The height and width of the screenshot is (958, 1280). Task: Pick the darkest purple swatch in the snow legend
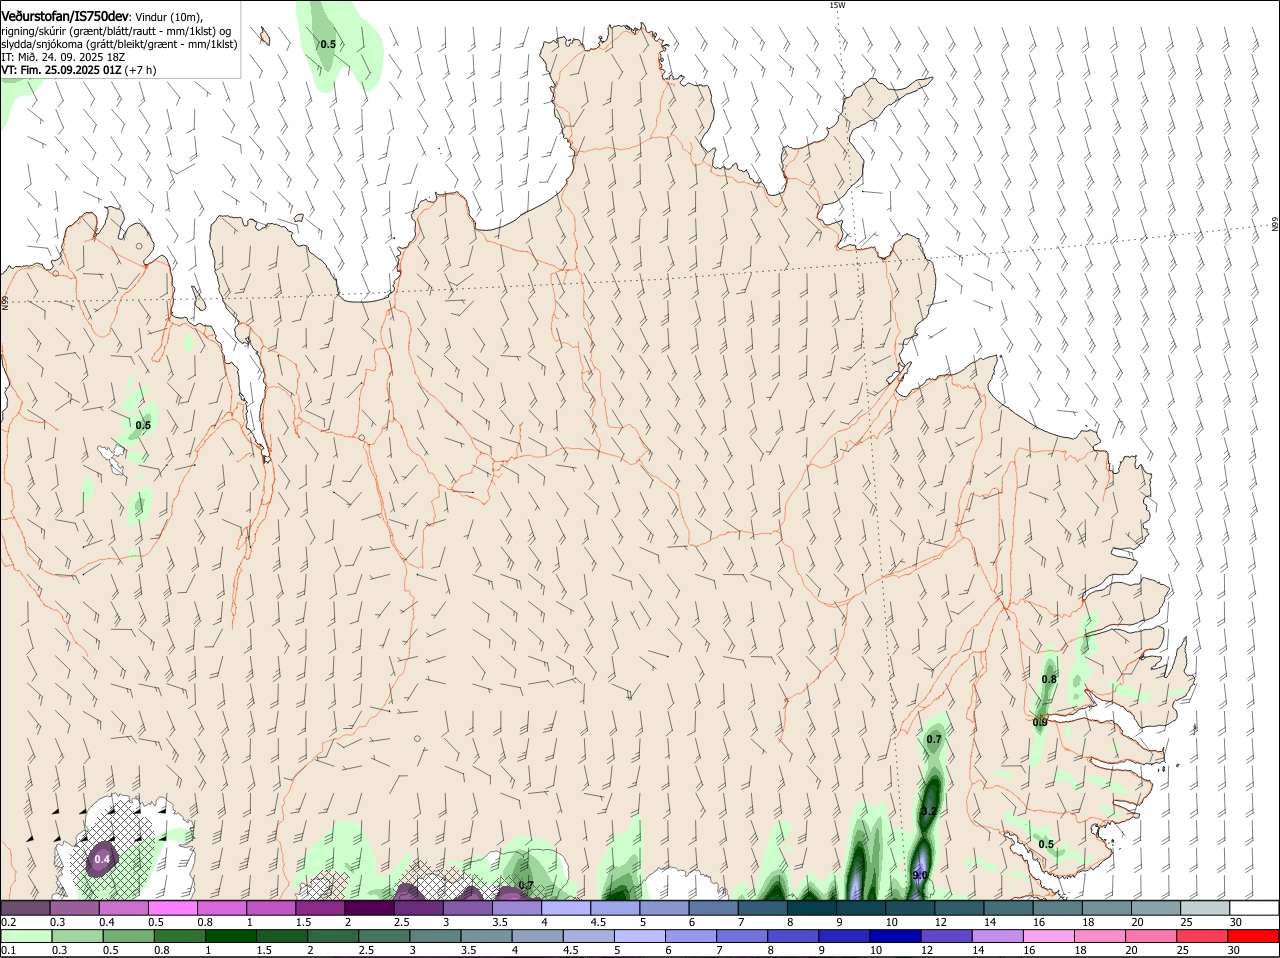(x=369, y=907)
